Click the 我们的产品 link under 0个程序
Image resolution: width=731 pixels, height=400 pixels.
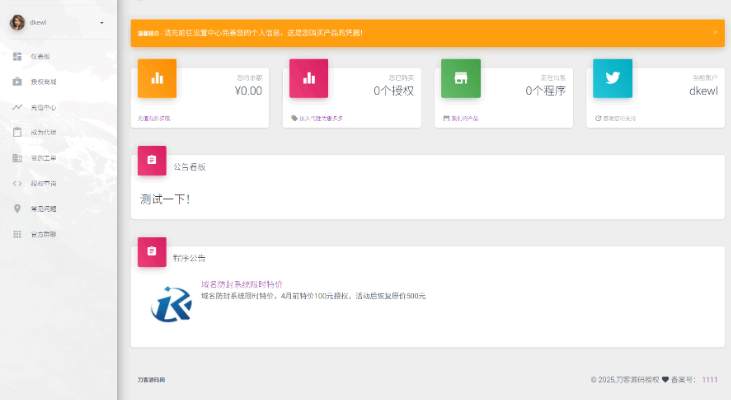click(465, 118)
